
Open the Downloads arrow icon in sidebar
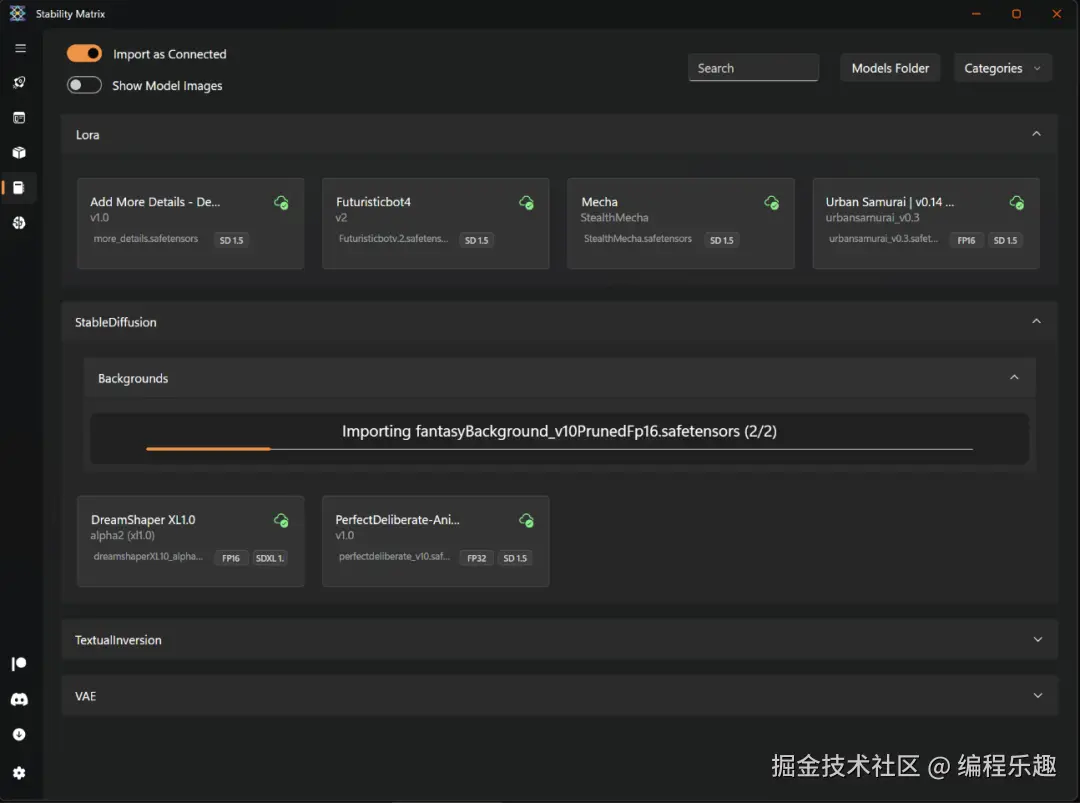coord(19,734)
